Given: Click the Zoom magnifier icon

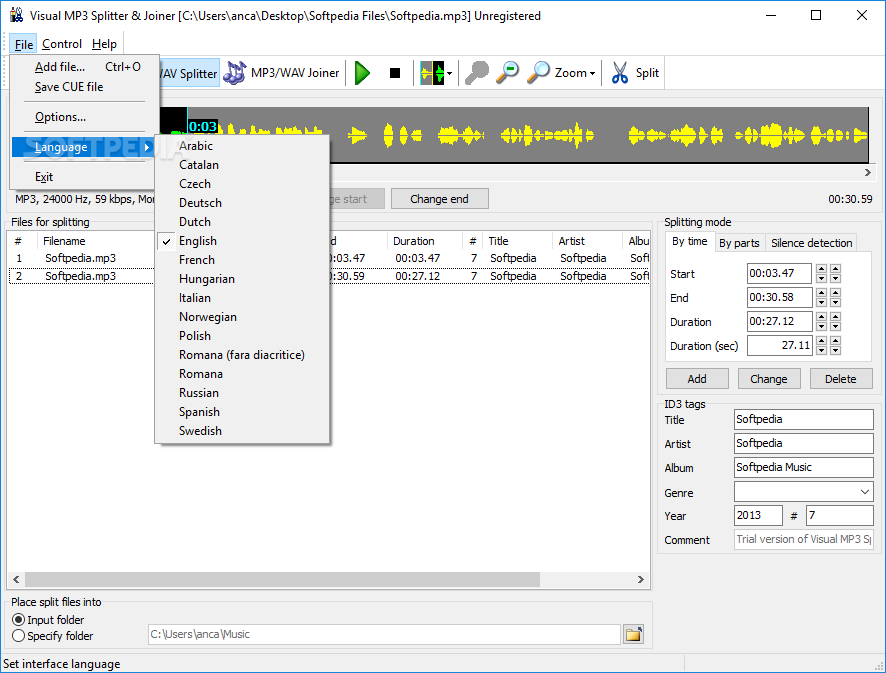Looking at the screenshot, I should click(538, 73).
